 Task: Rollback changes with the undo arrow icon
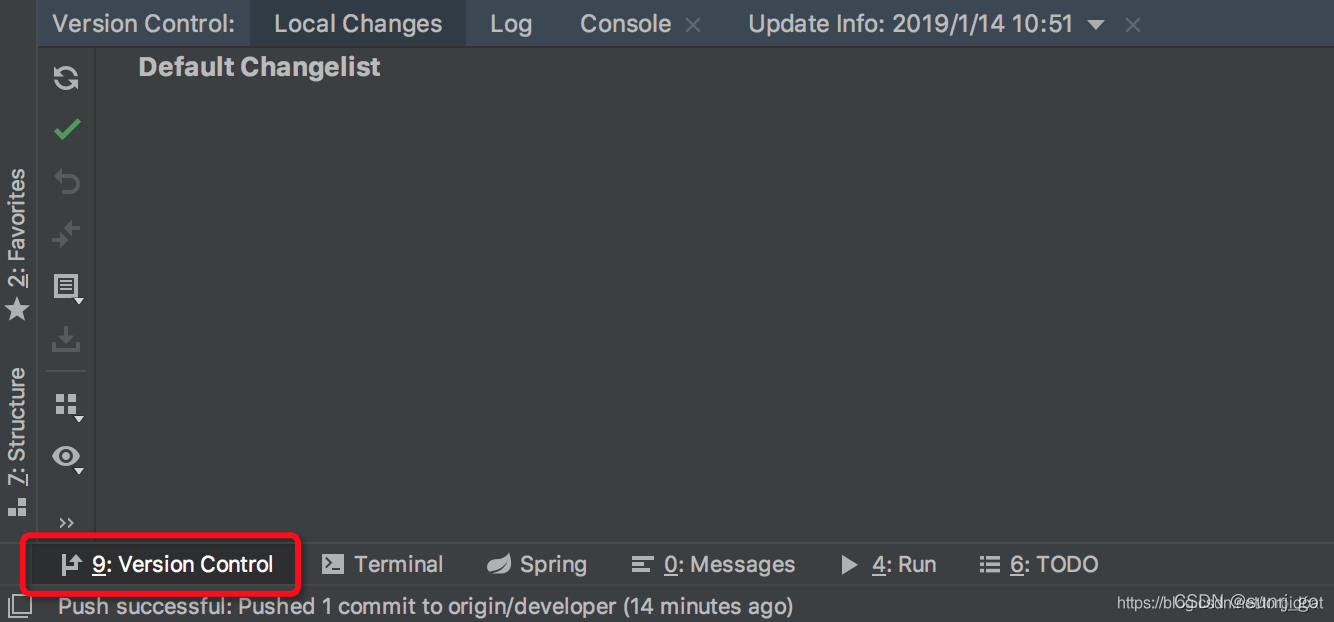(x=66, y=181)
